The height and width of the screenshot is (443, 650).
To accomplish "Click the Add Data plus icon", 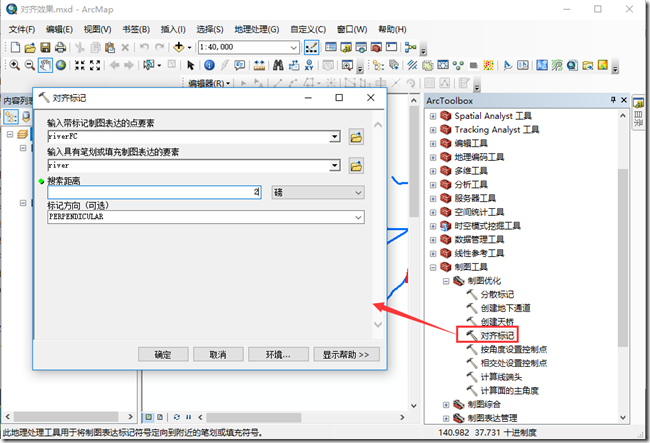I will [x=179, y=47].
